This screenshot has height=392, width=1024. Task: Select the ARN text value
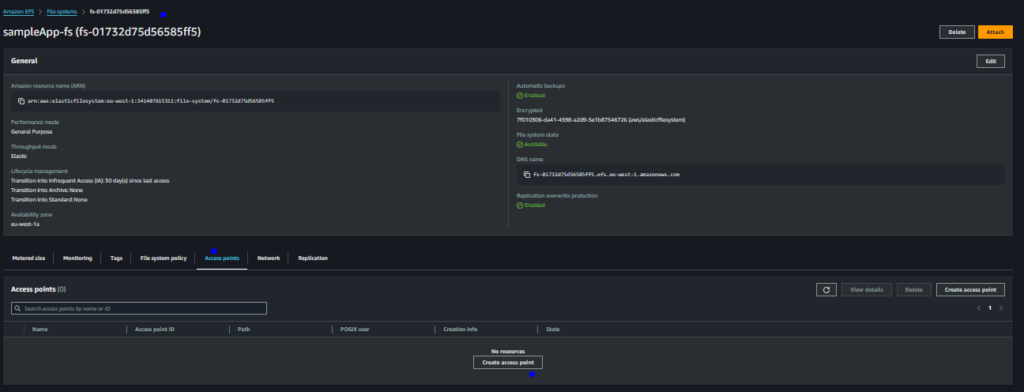pyautogui.click(x=151, y=101)
